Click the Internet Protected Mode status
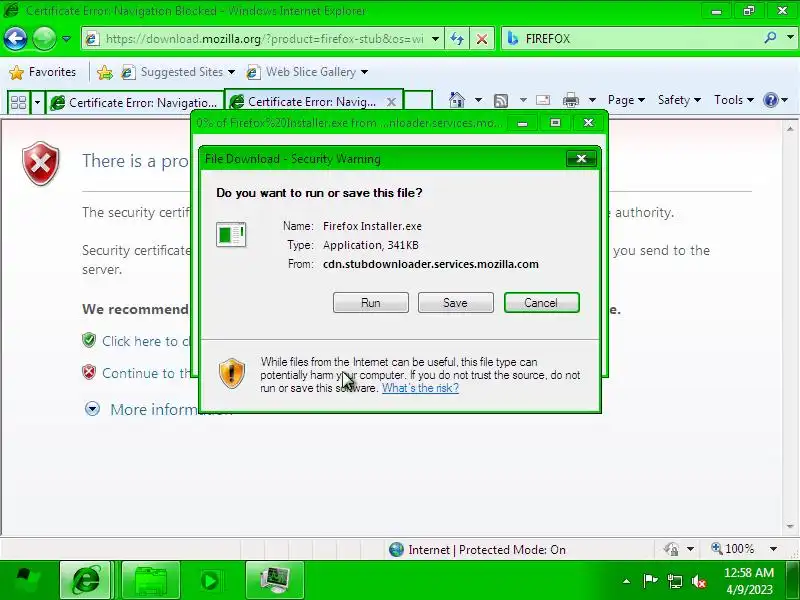Screen dimensions: 800x600 click(487, 550)
